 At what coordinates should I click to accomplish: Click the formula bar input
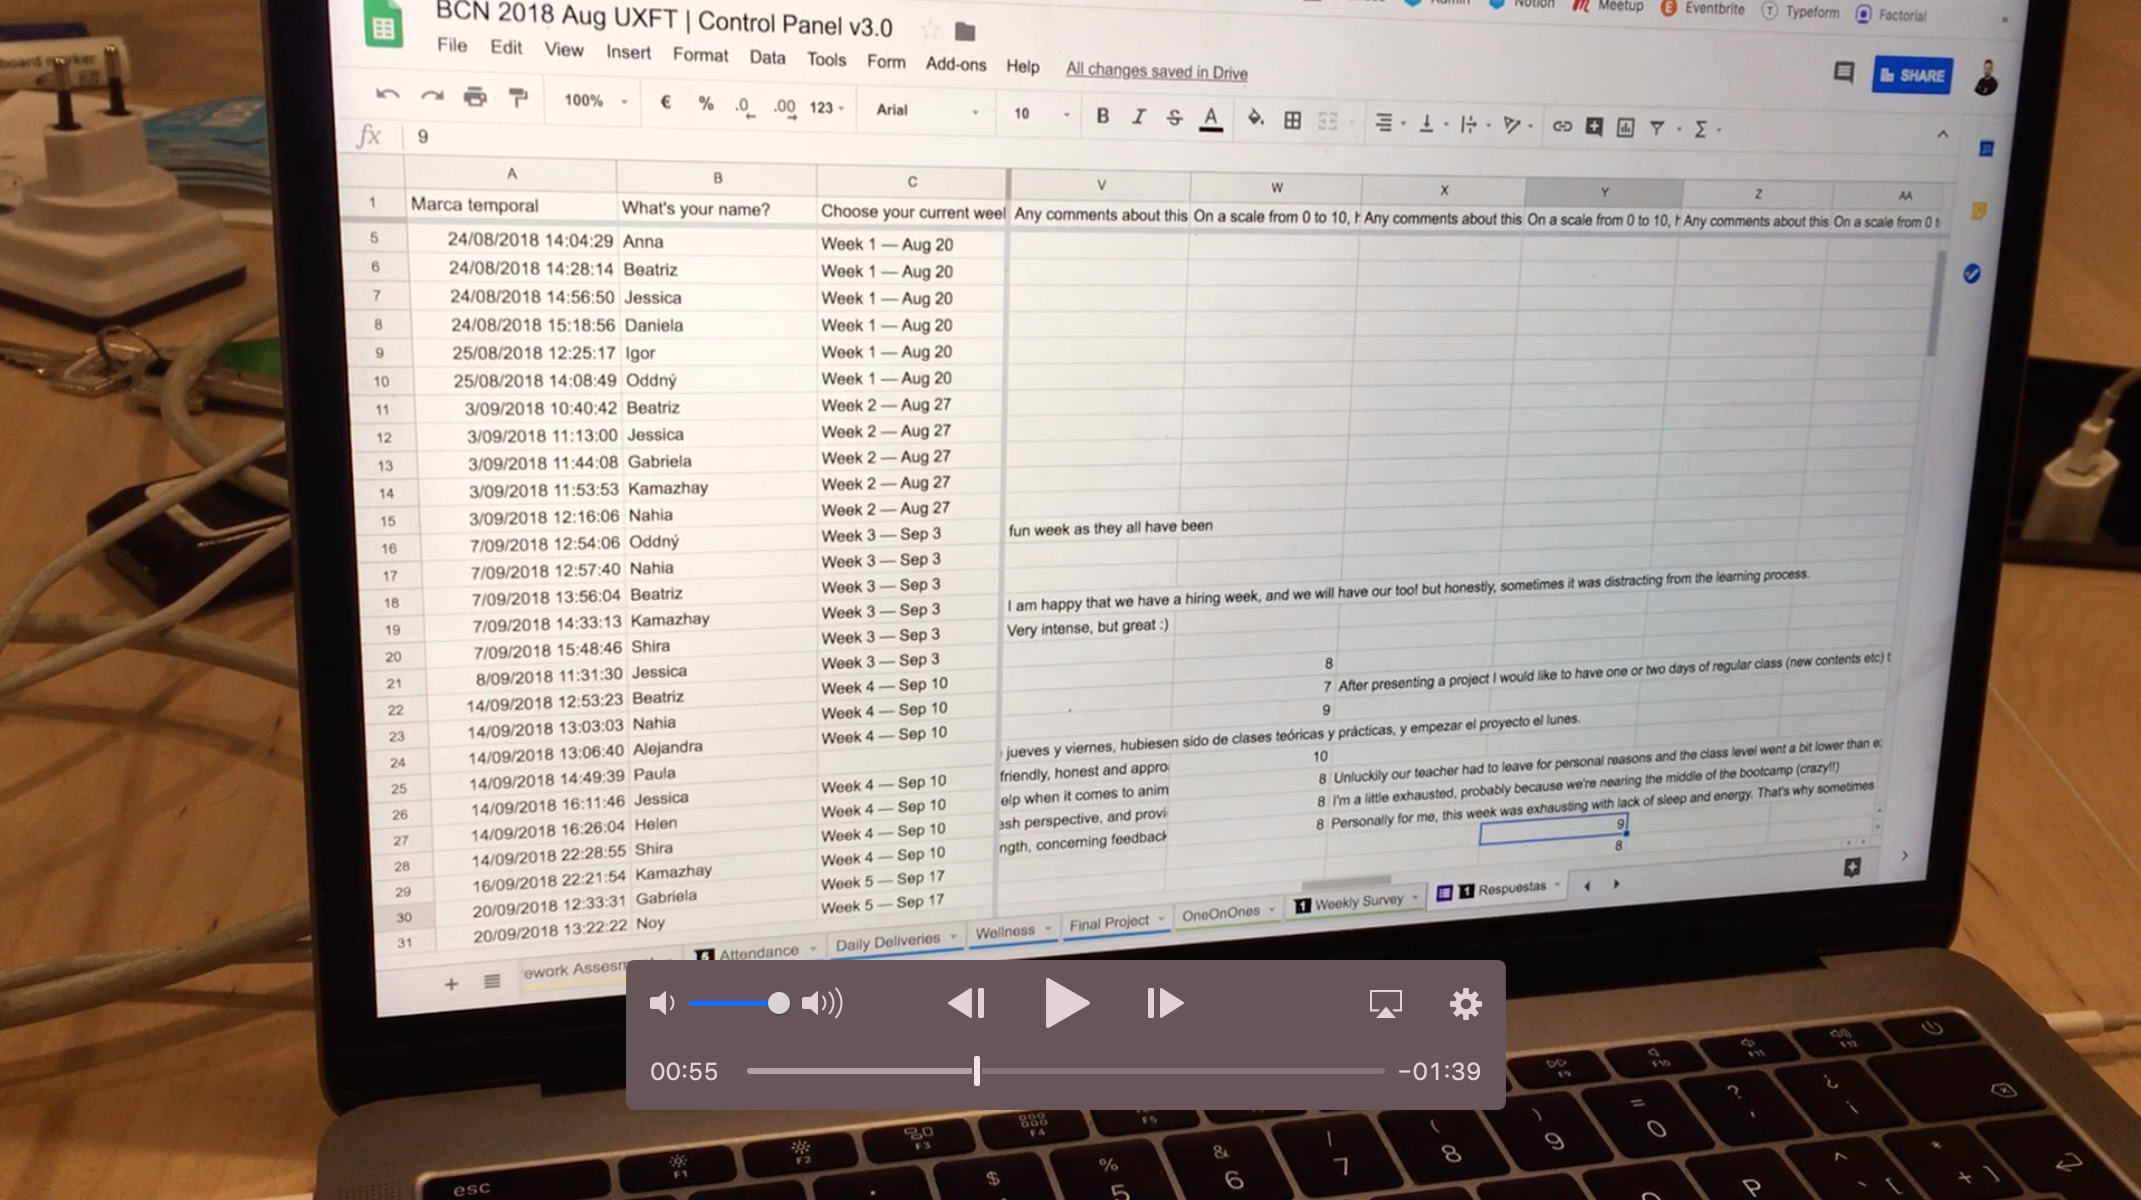coord(1170,136)
